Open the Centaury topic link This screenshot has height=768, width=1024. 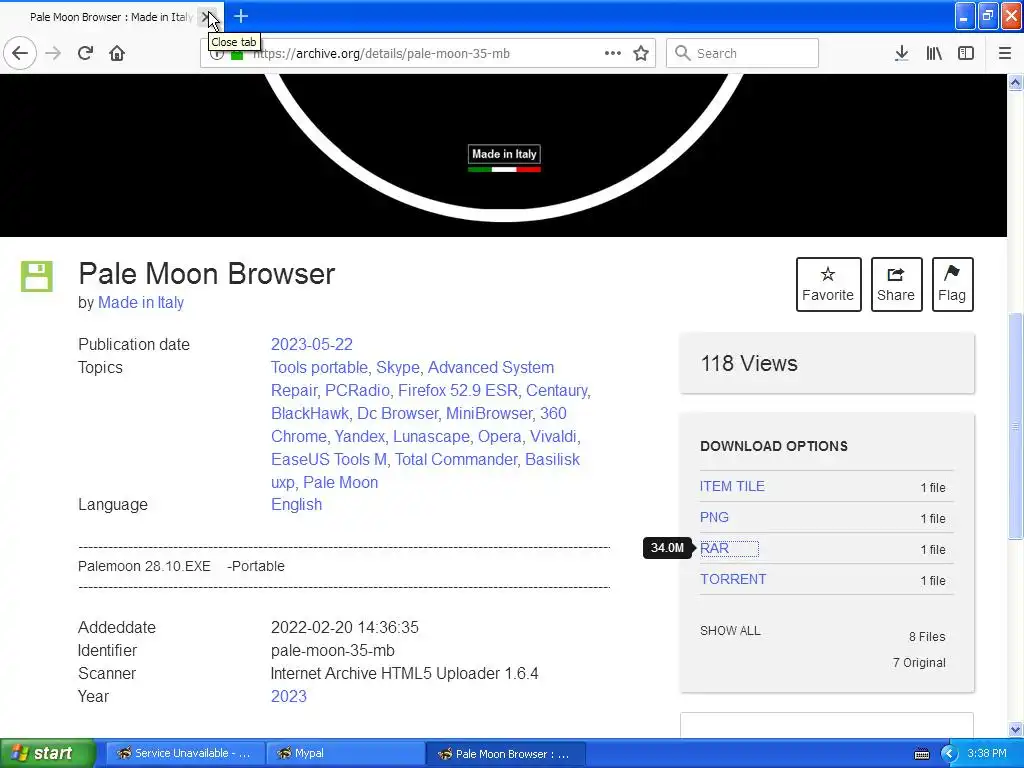tap(556, 390)
